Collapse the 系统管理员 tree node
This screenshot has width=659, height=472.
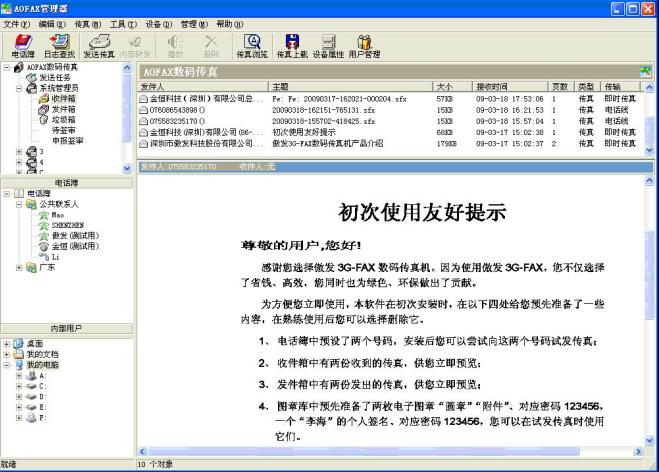tap(19, 88)
